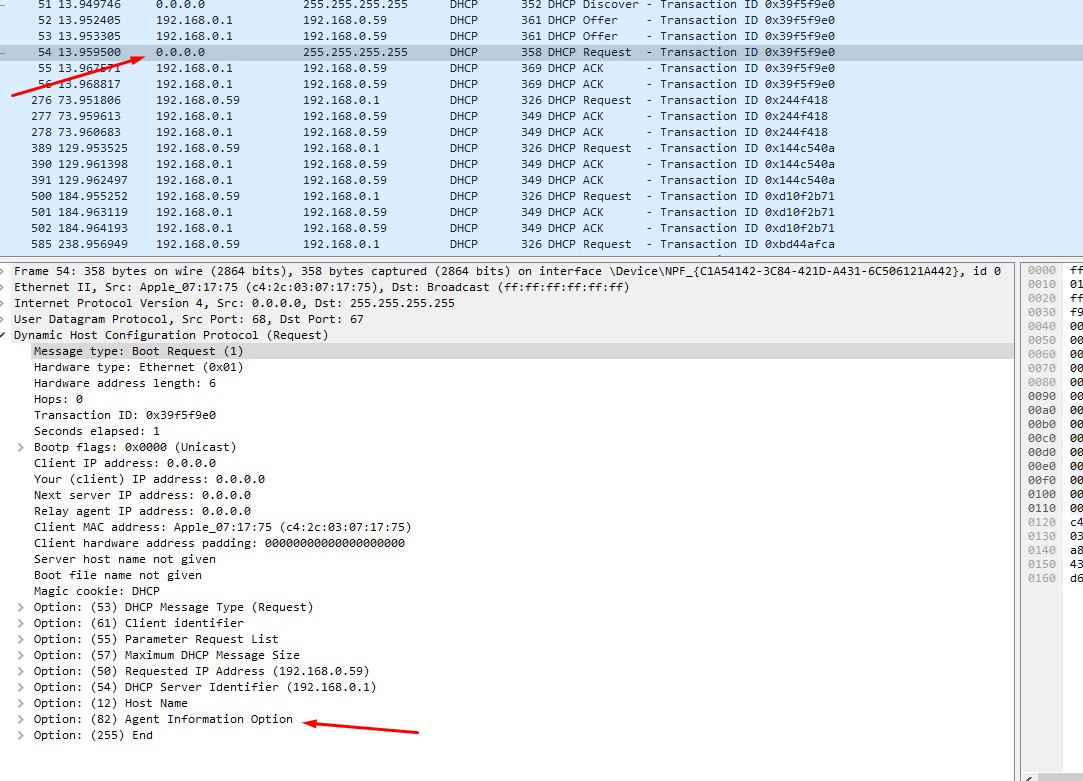Select packet 389 DHCP Request row
This screenshot has height=781, width=1083.
542,148
